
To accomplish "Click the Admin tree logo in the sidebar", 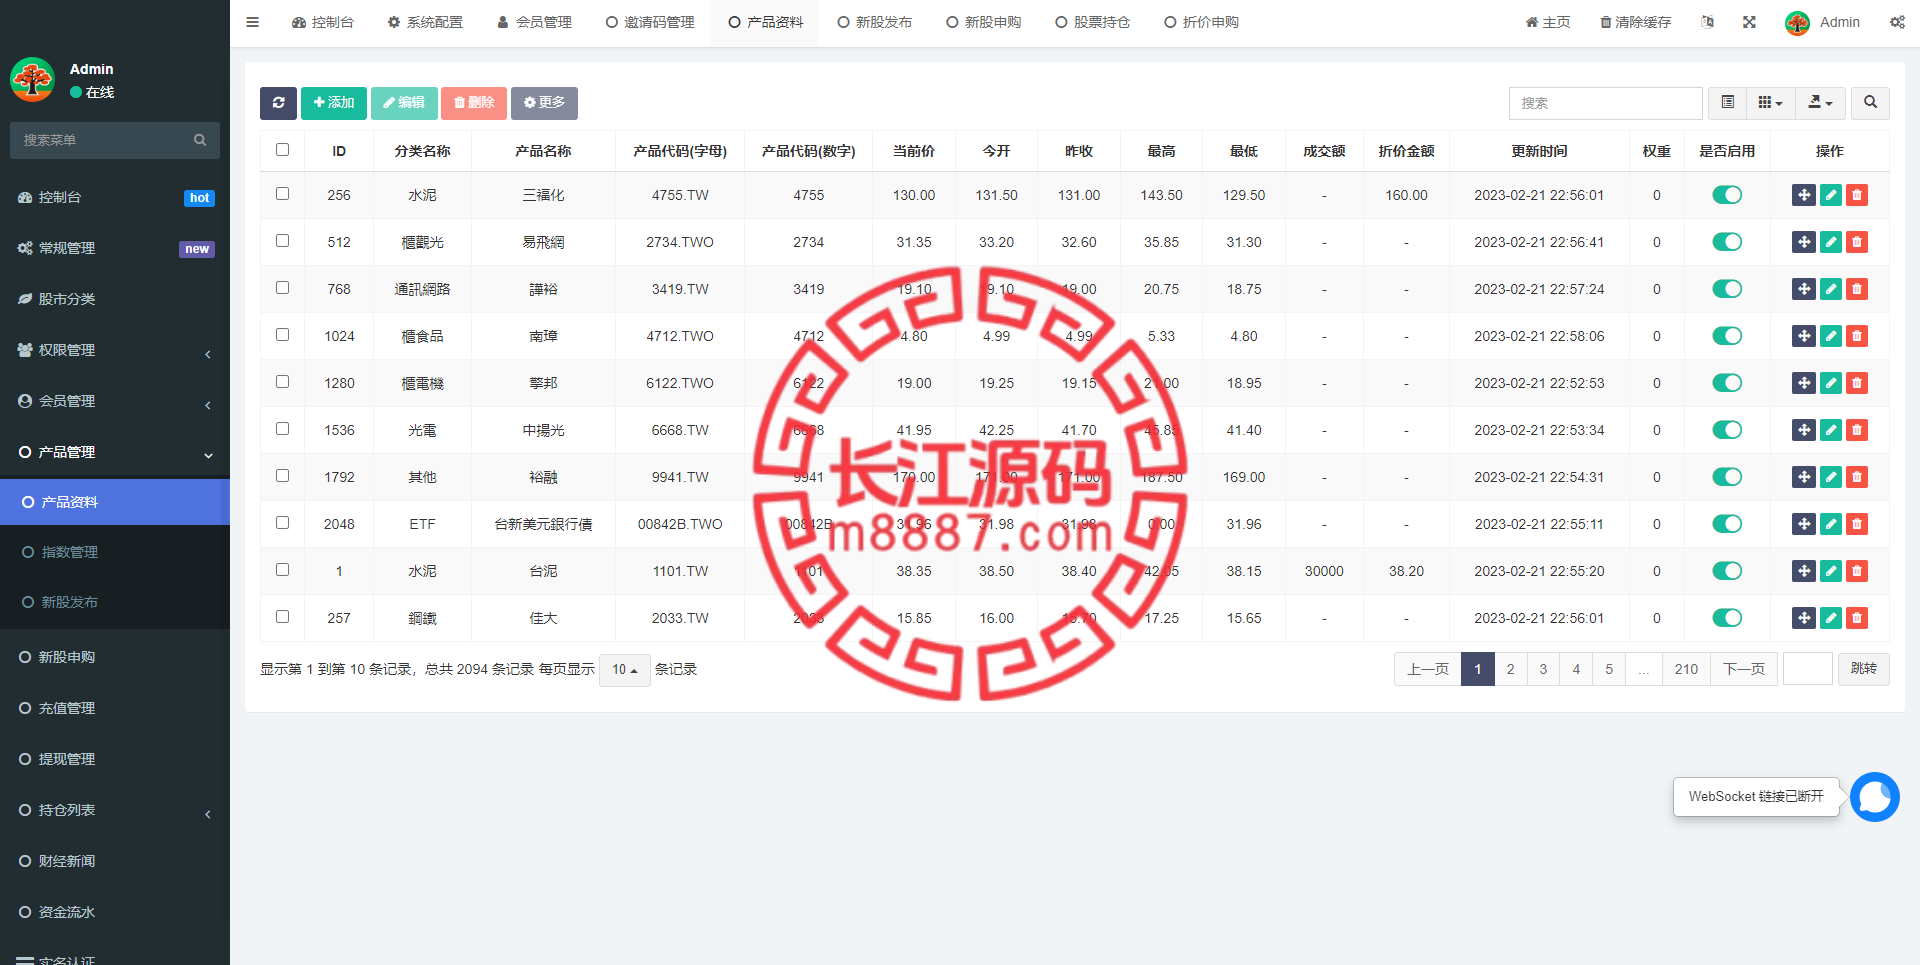I will click(32, 80).
